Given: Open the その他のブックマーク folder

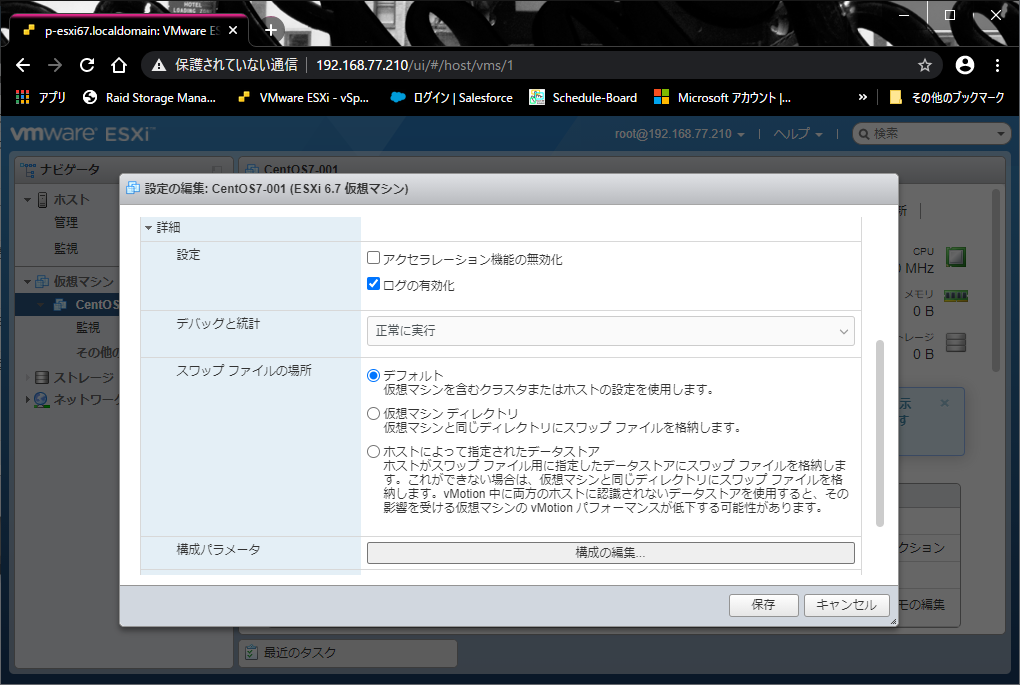Looking at the screenshot, I should pyautogui.click(x=946, y=98).
